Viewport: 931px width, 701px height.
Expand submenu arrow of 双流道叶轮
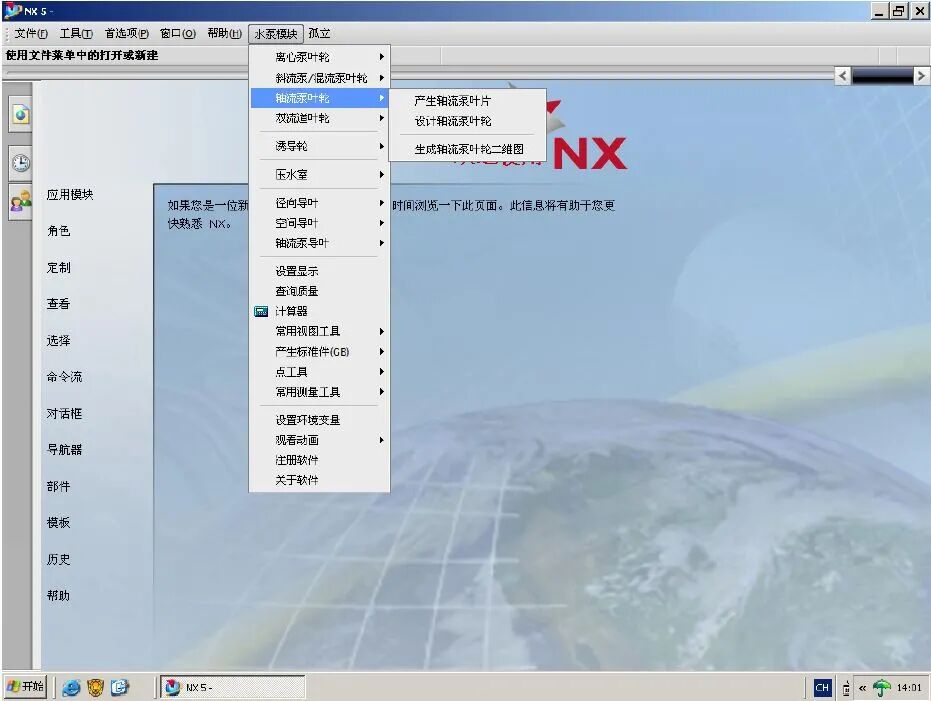pyautogui.click(x=382, y=118)
